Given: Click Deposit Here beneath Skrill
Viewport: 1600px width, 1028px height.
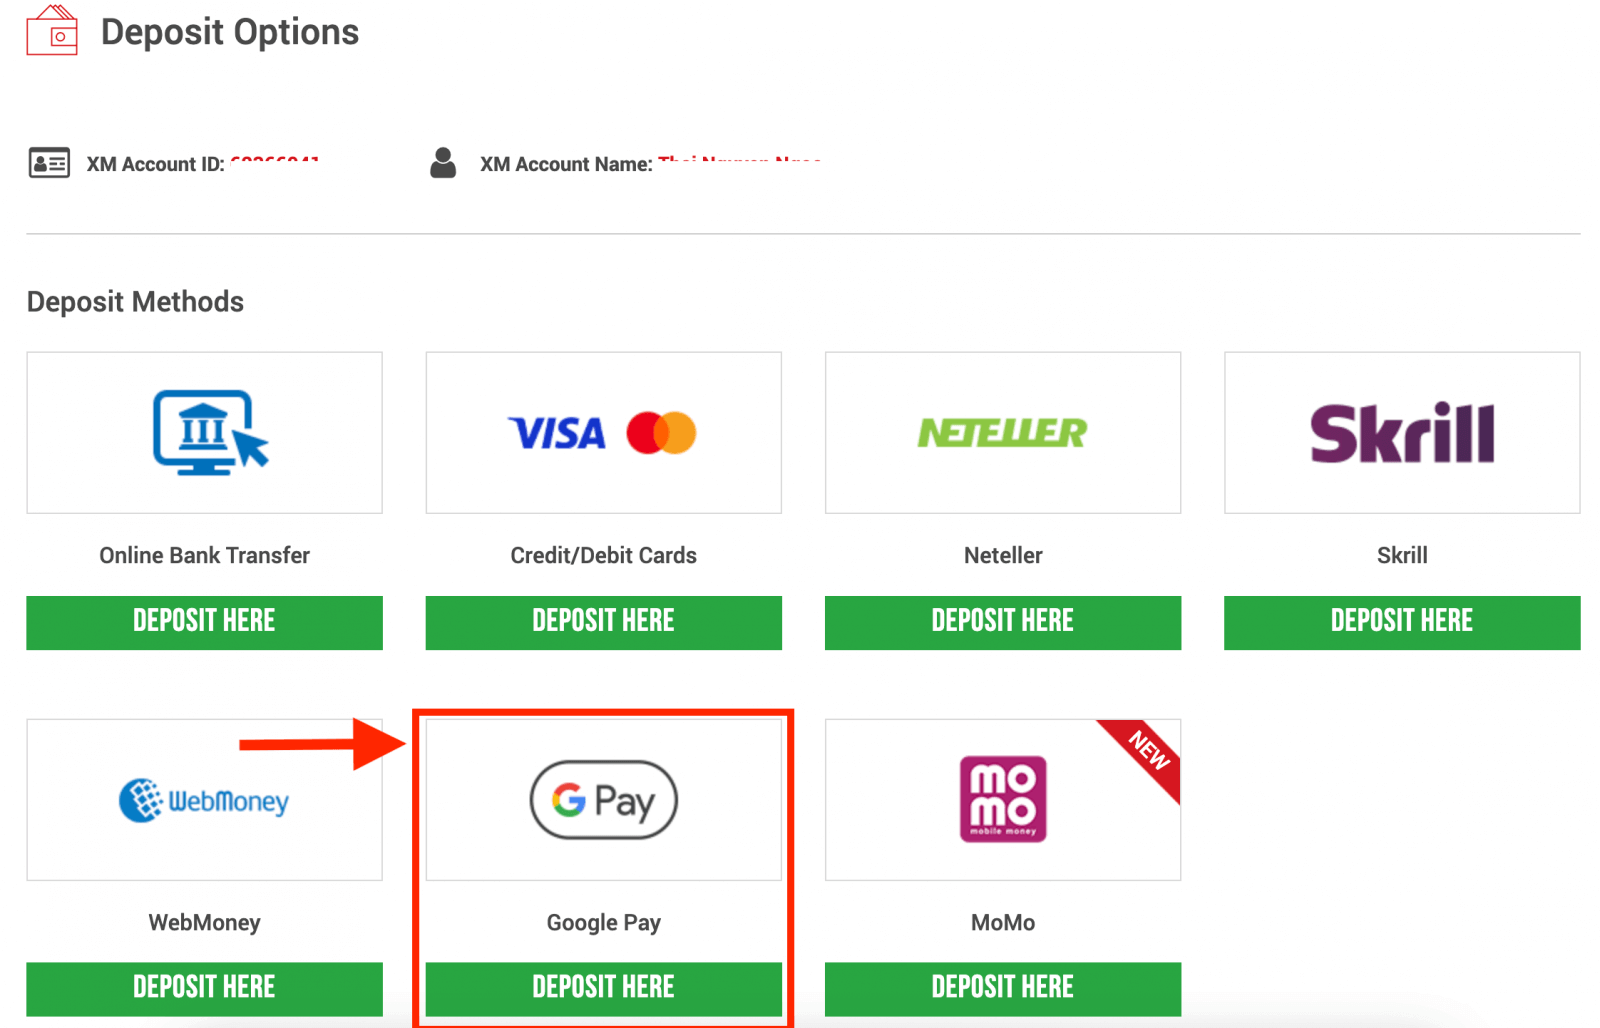Looking at the screenshot, I should (1401, 621).
